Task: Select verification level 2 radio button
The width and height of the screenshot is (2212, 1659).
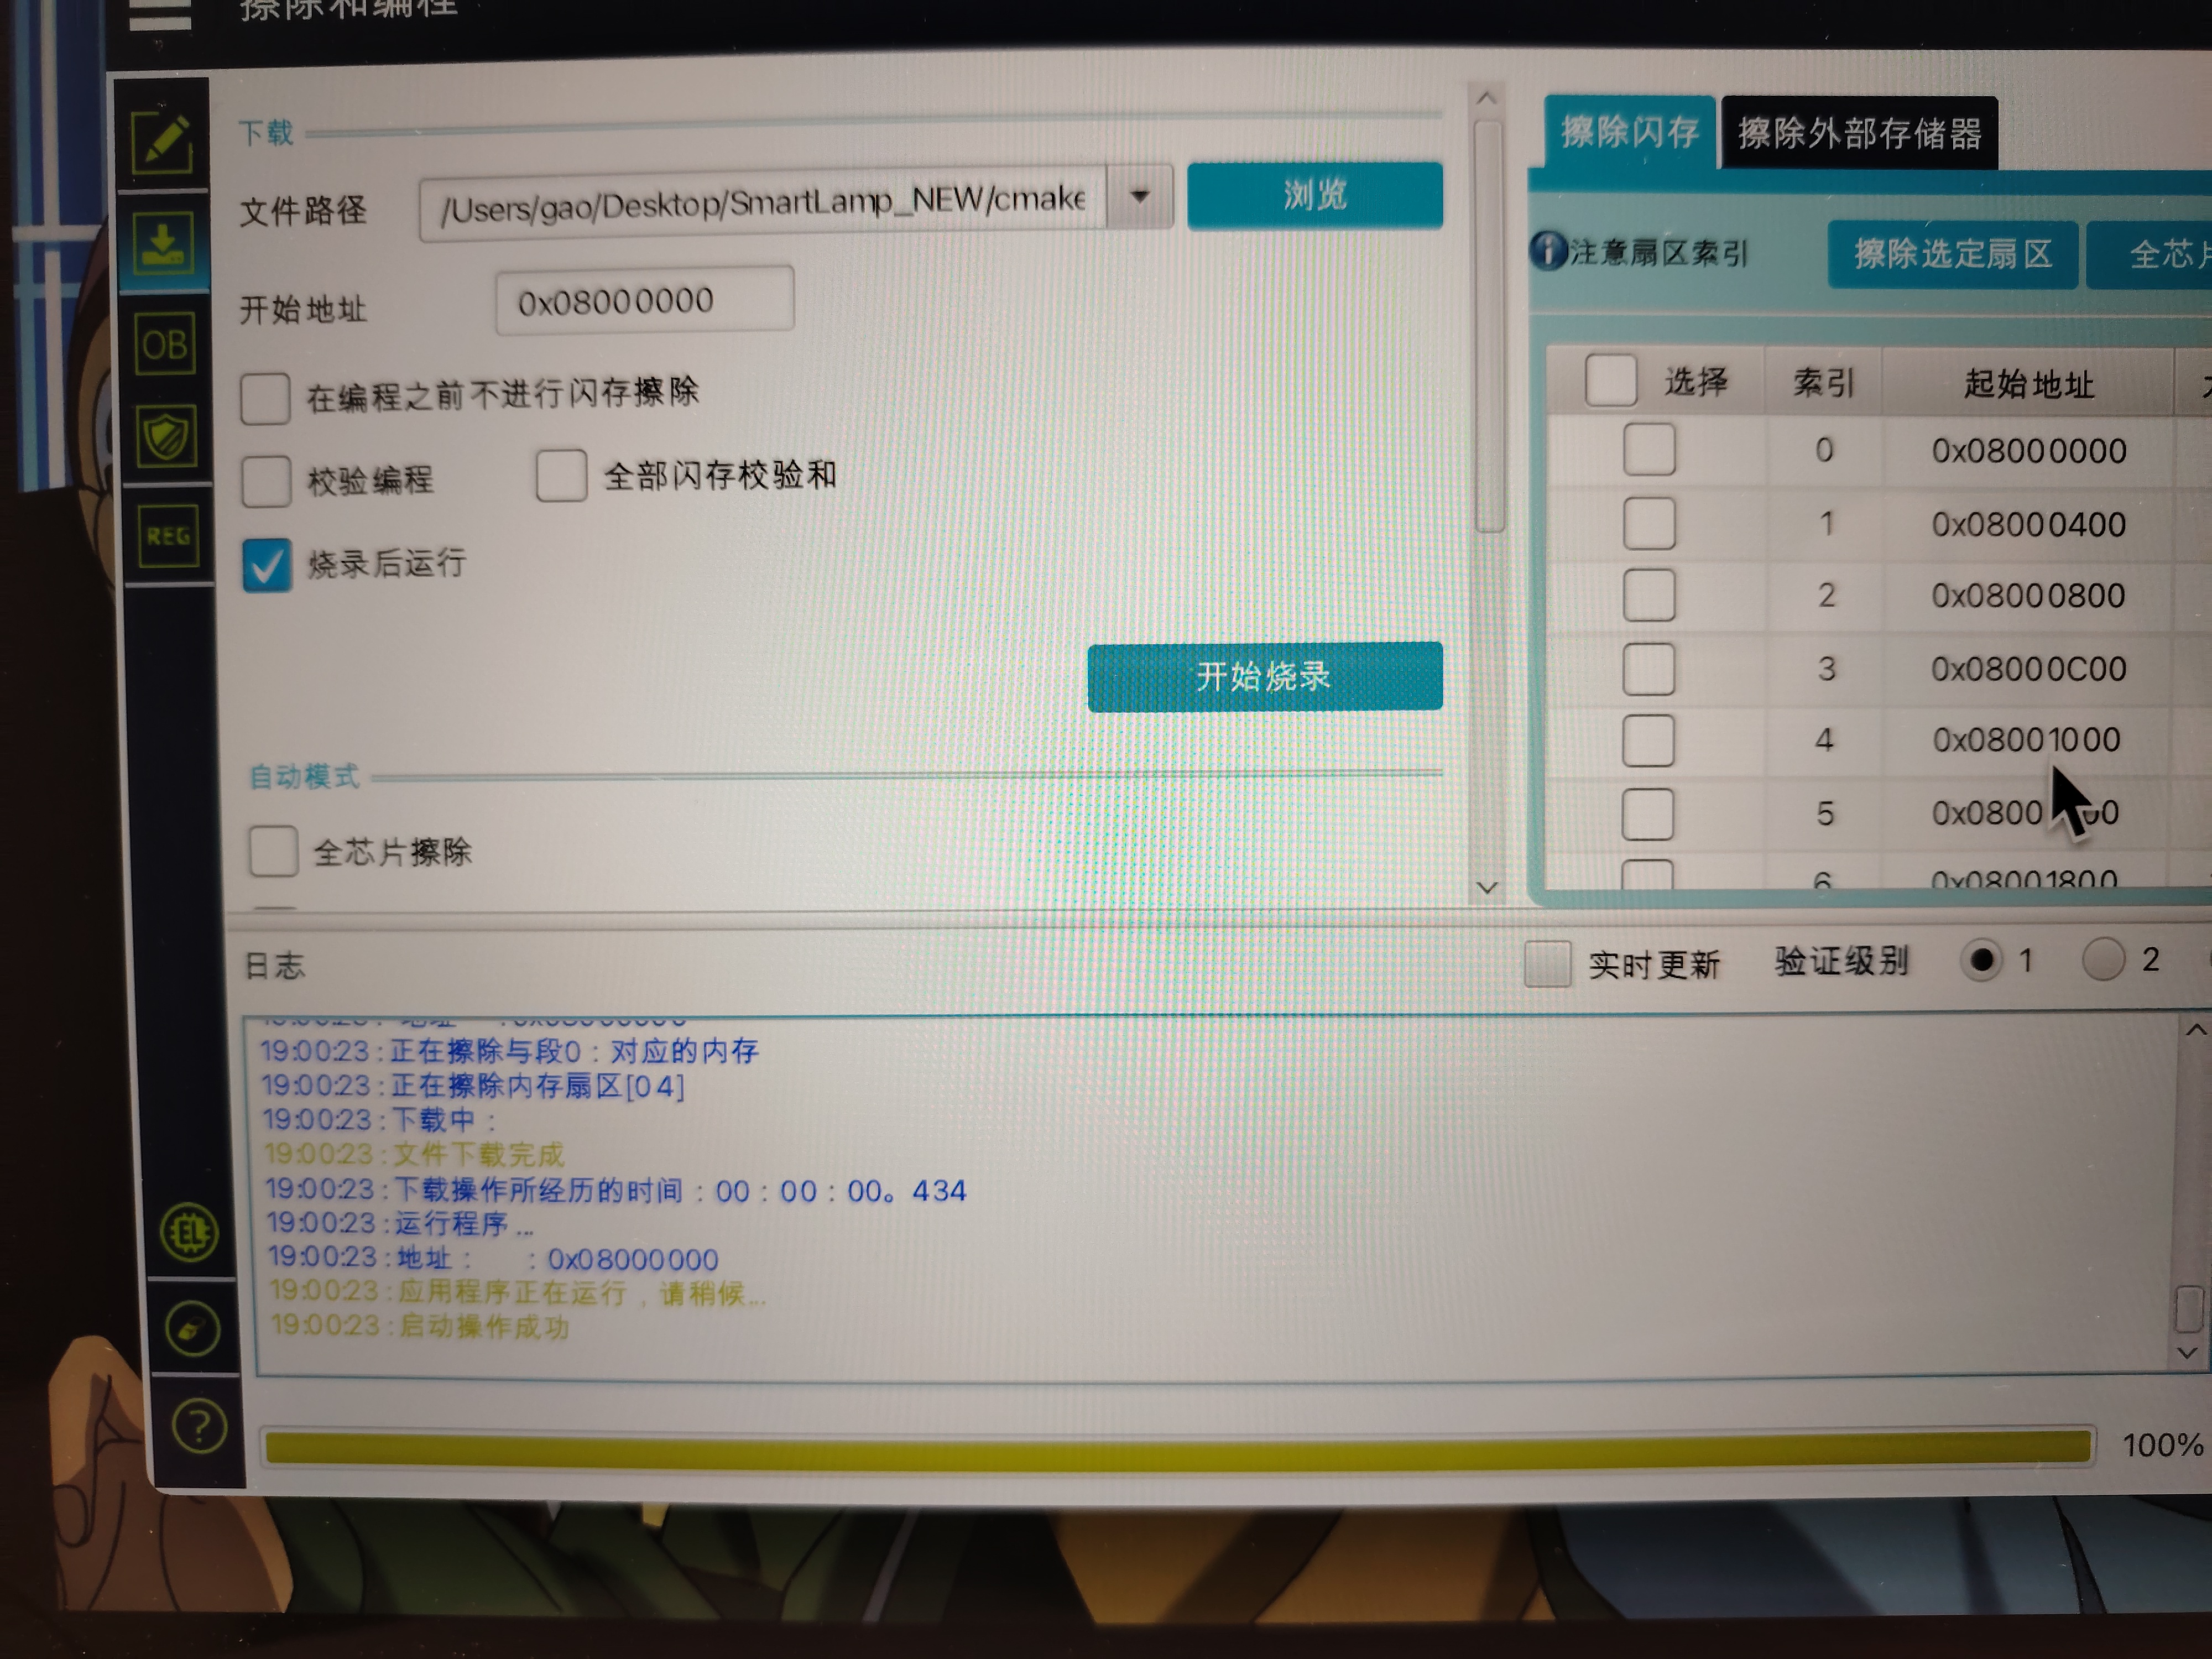Action: (2103, 960)
